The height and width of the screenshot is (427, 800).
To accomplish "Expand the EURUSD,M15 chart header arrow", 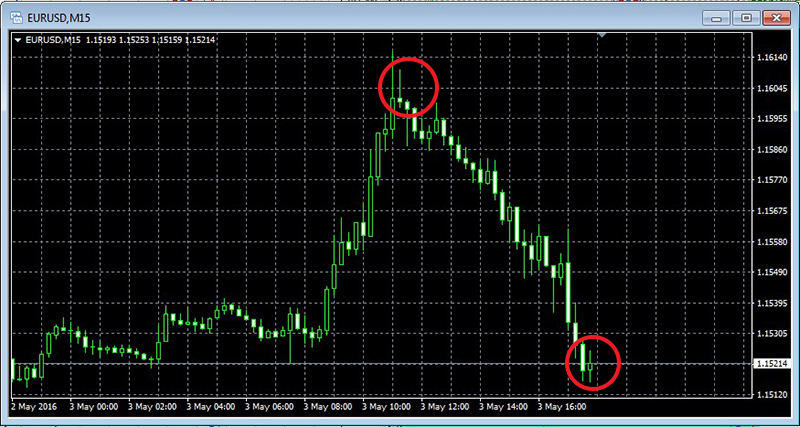I will click(x=19, y=40).
